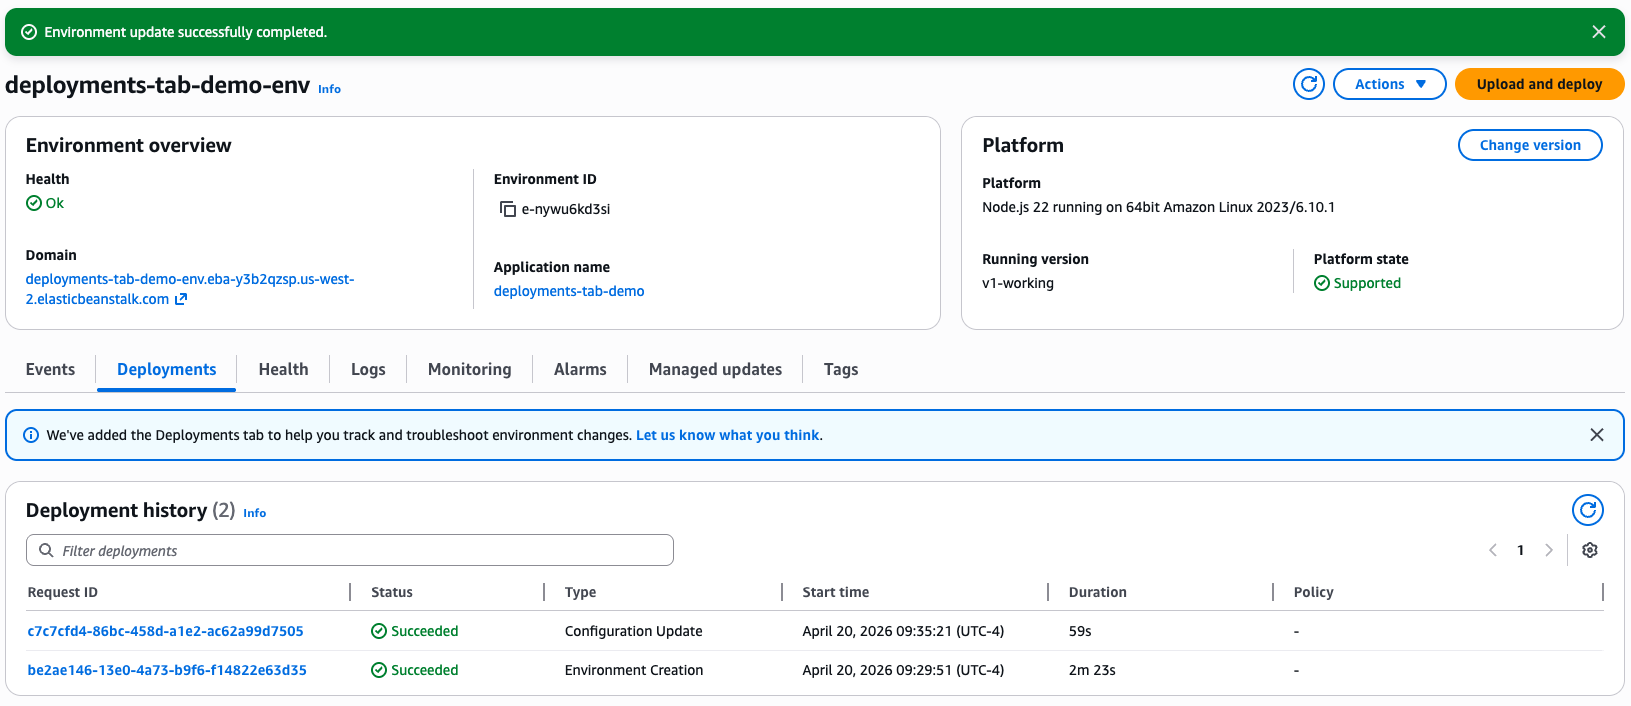Click Succeeded status of Configuration Update row

(x=415, y=631)
